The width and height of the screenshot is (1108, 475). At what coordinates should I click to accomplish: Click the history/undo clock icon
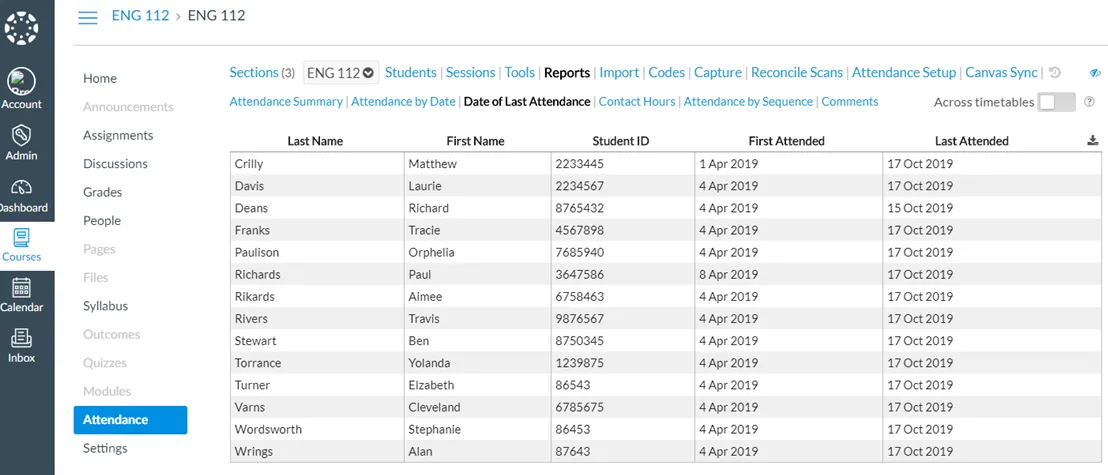point(1055,72)
